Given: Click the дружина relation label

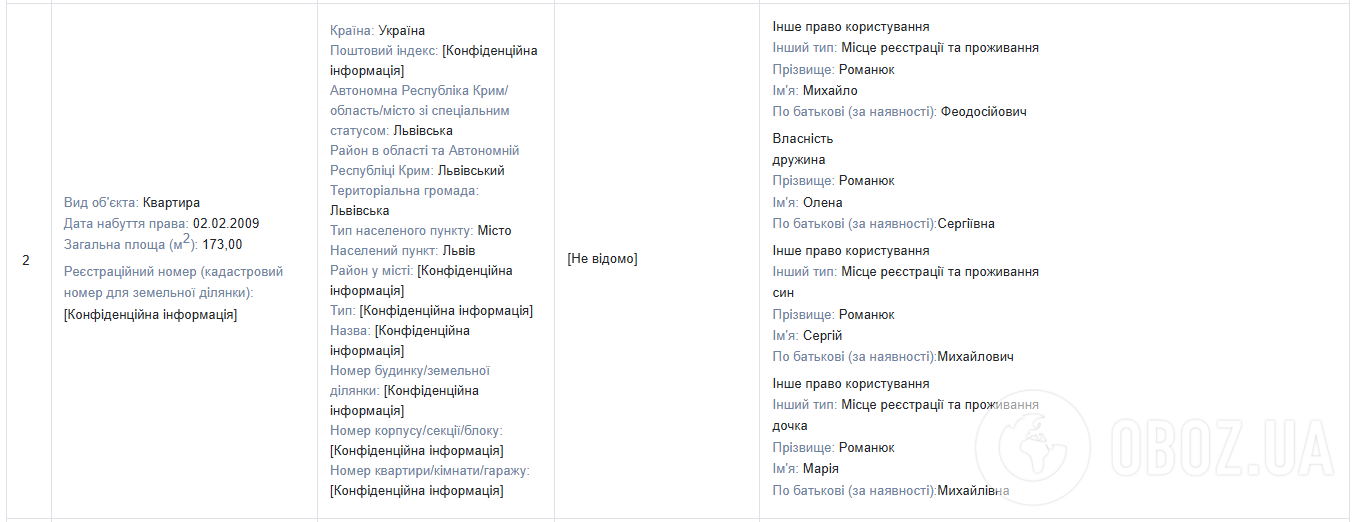Looking at the screenshot, I should pyautogui.click(x=799, y=160).
